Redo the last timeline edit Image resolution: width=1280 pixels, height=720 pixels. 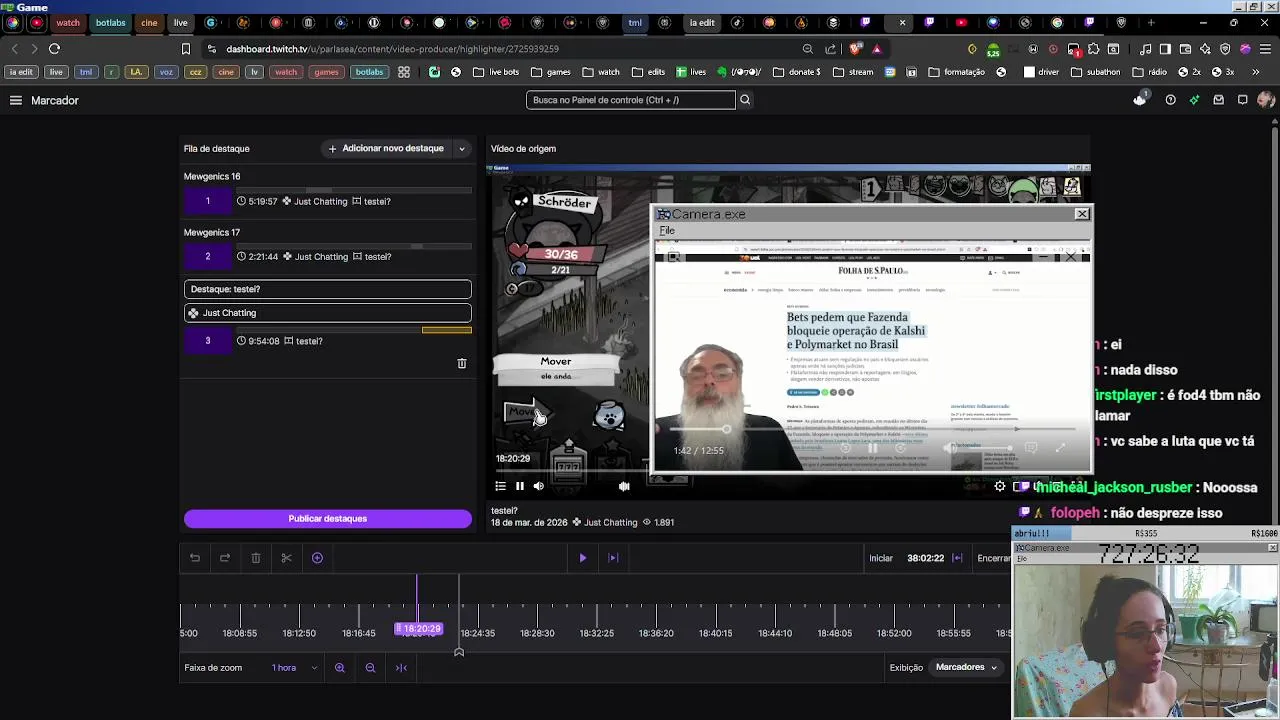225,558
